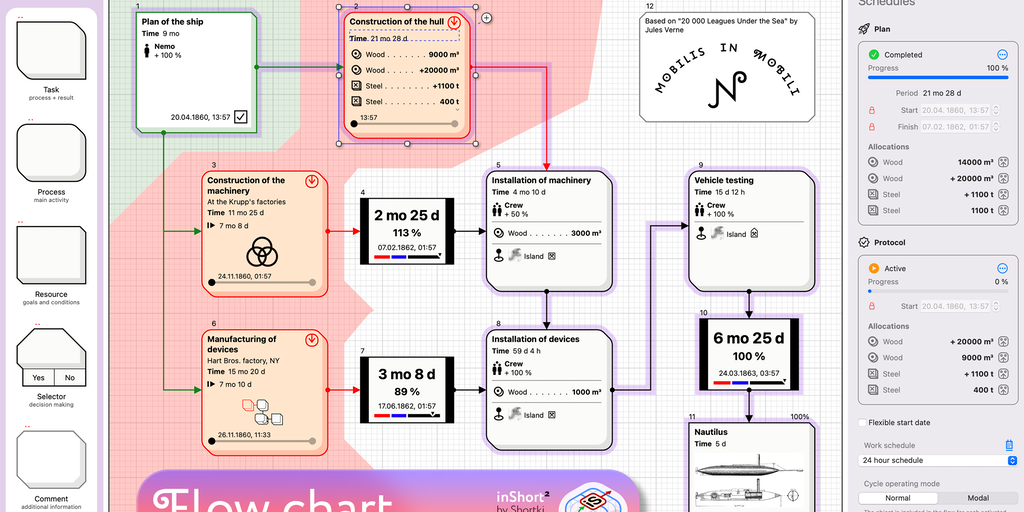This screenshot has width=1024, height=512.
Task: Open the subflow icon in Manufacturing of devices
Action: coord(262,411)
